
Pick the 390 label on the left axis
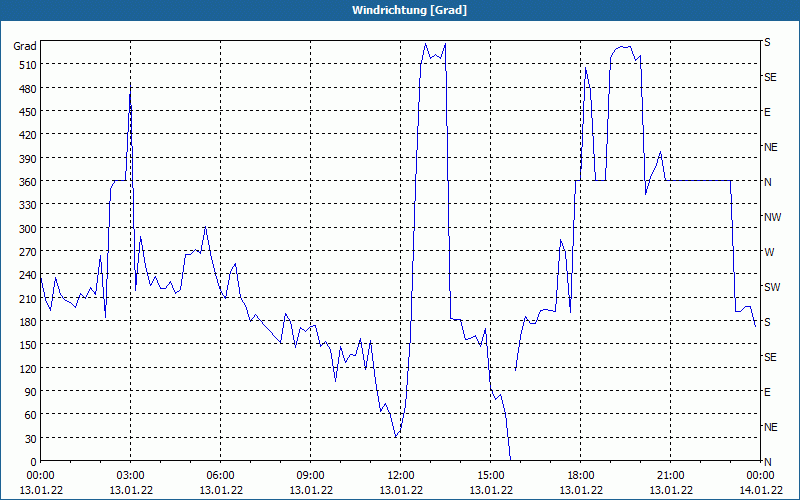28,159
